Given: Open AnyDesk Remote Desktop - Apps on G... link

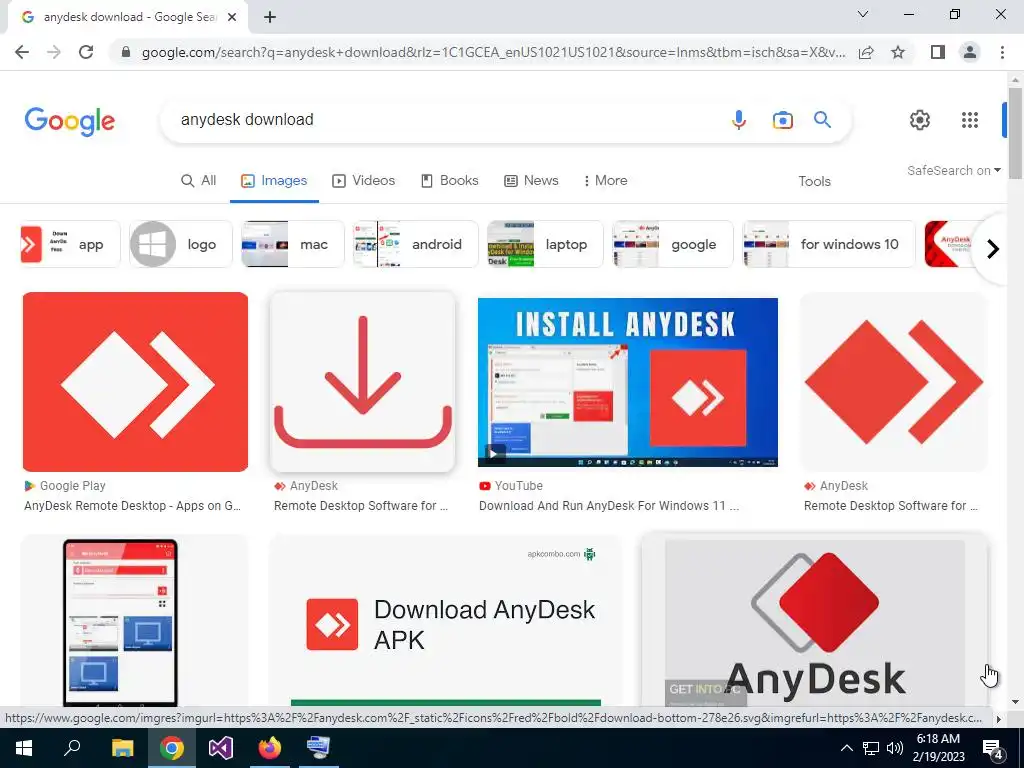Looking at the screenshot, I should tap(133, 505).
